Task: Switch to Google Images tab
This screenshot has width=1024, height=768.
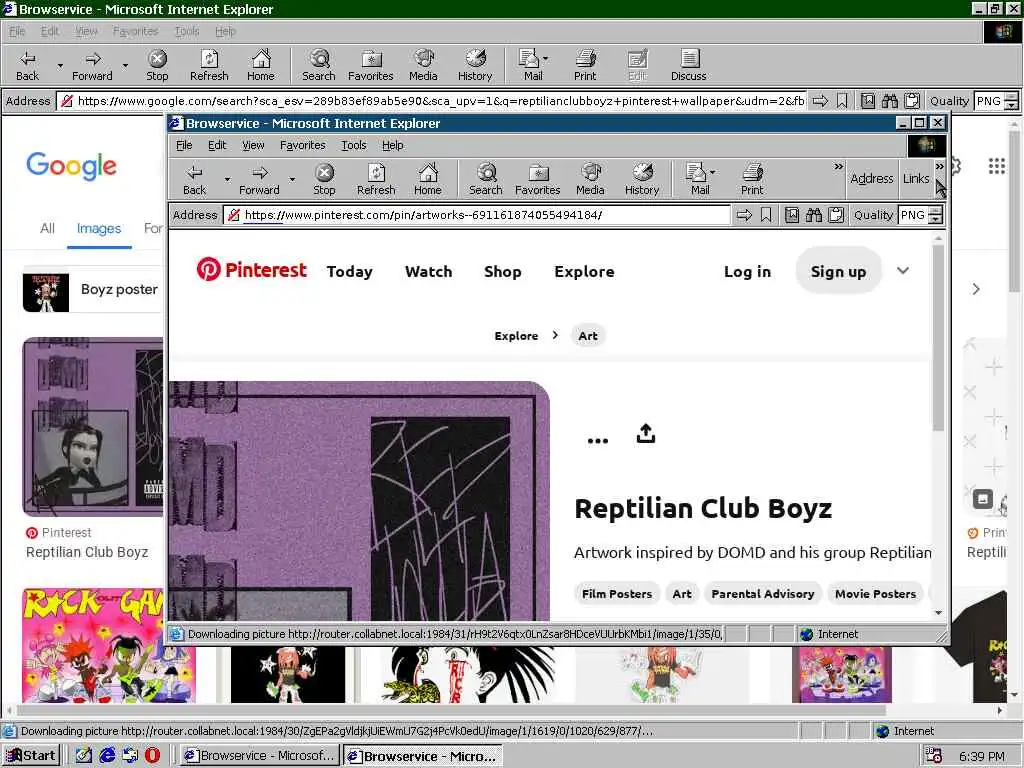Action: click(99, 229)
